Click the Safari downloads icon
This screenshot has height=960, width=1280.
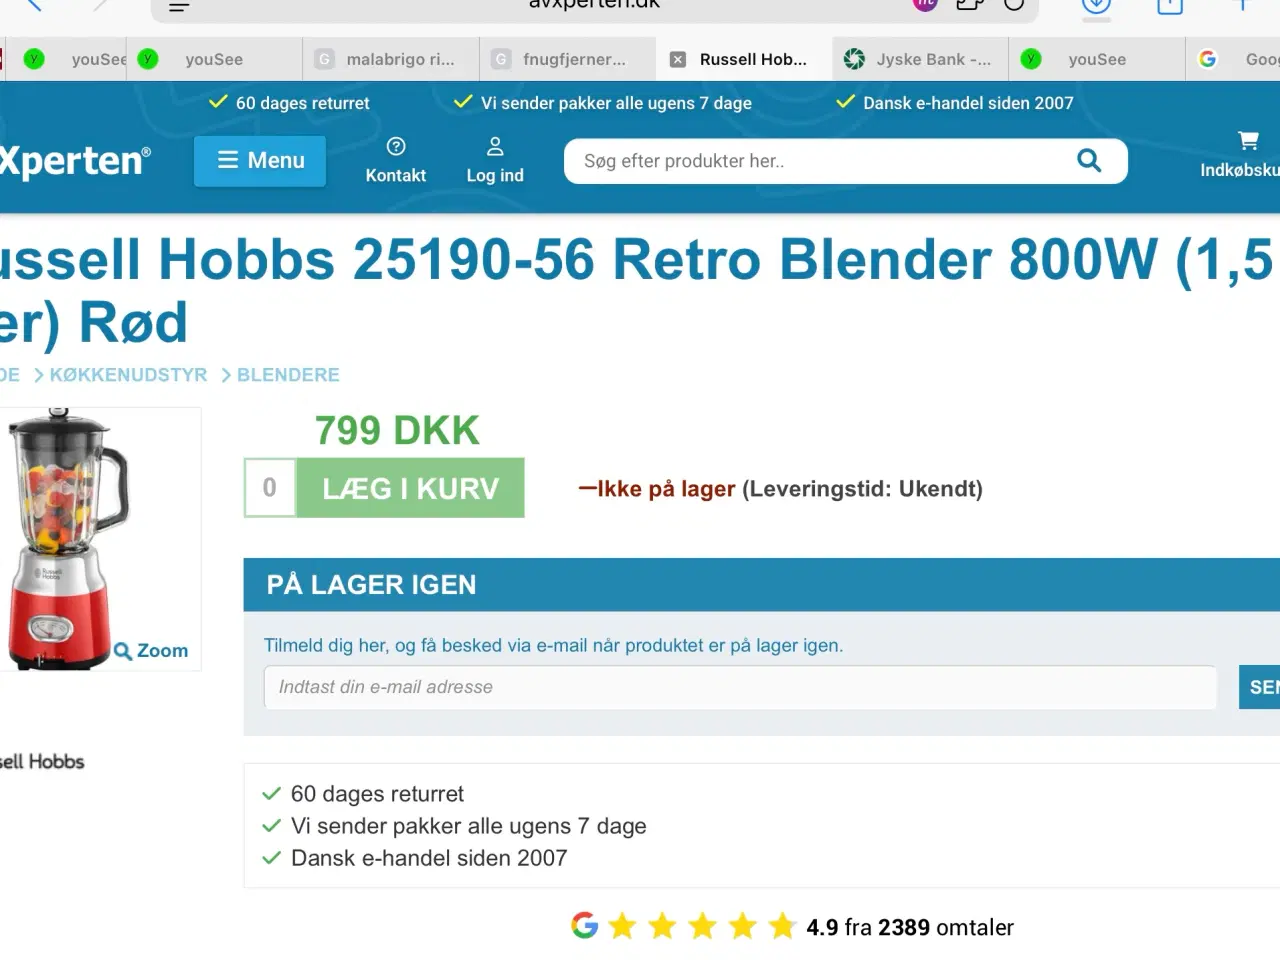tap(1096, 6)
